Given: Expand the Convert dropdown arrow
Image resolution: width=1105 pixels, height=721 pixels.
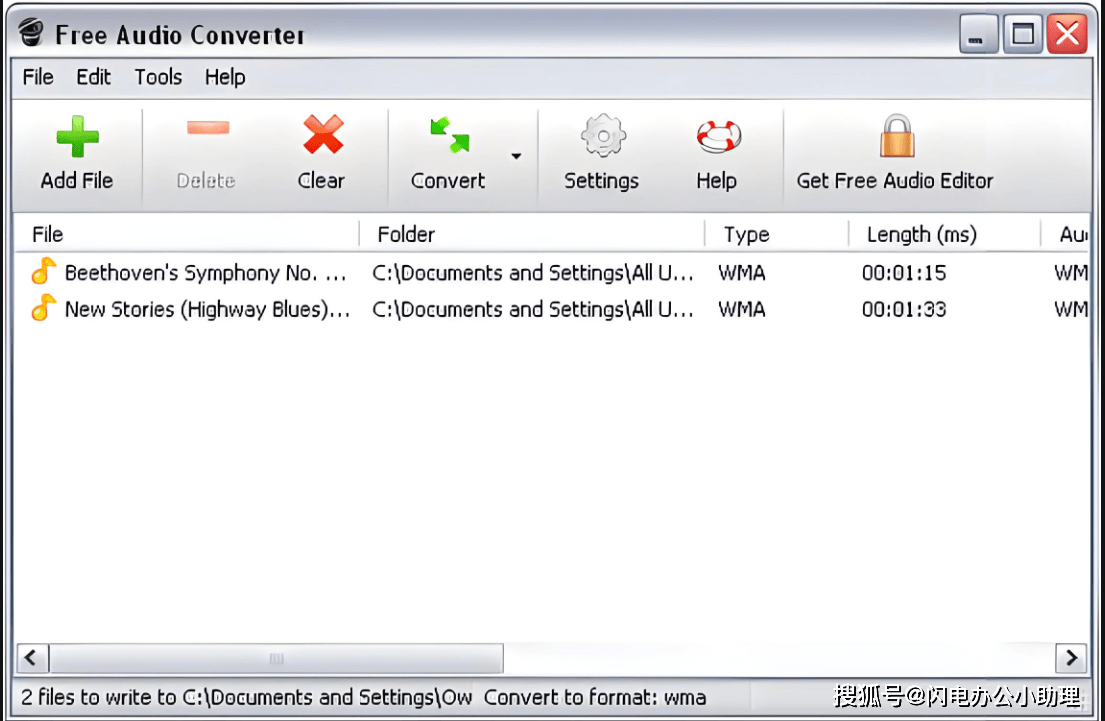Looking at the screenshot, I should (517, 156).
